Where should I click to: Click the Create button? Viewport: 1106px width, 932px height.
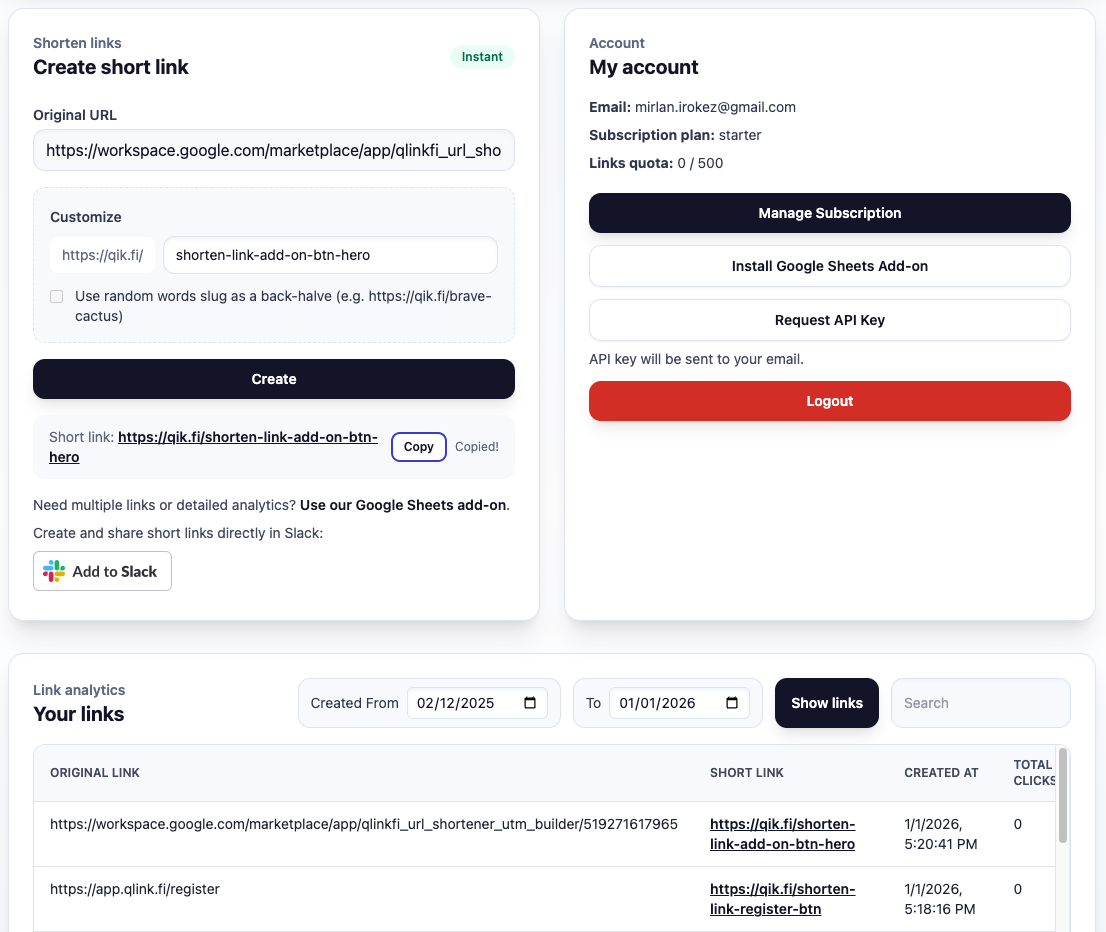pyautogui.click(x=274, y=379)
